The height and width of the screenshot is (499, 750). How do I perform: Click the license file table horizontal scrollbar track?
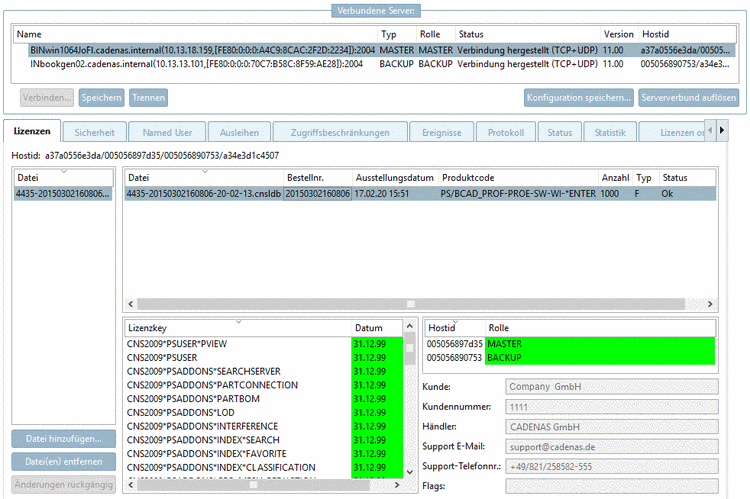point(411,304)
